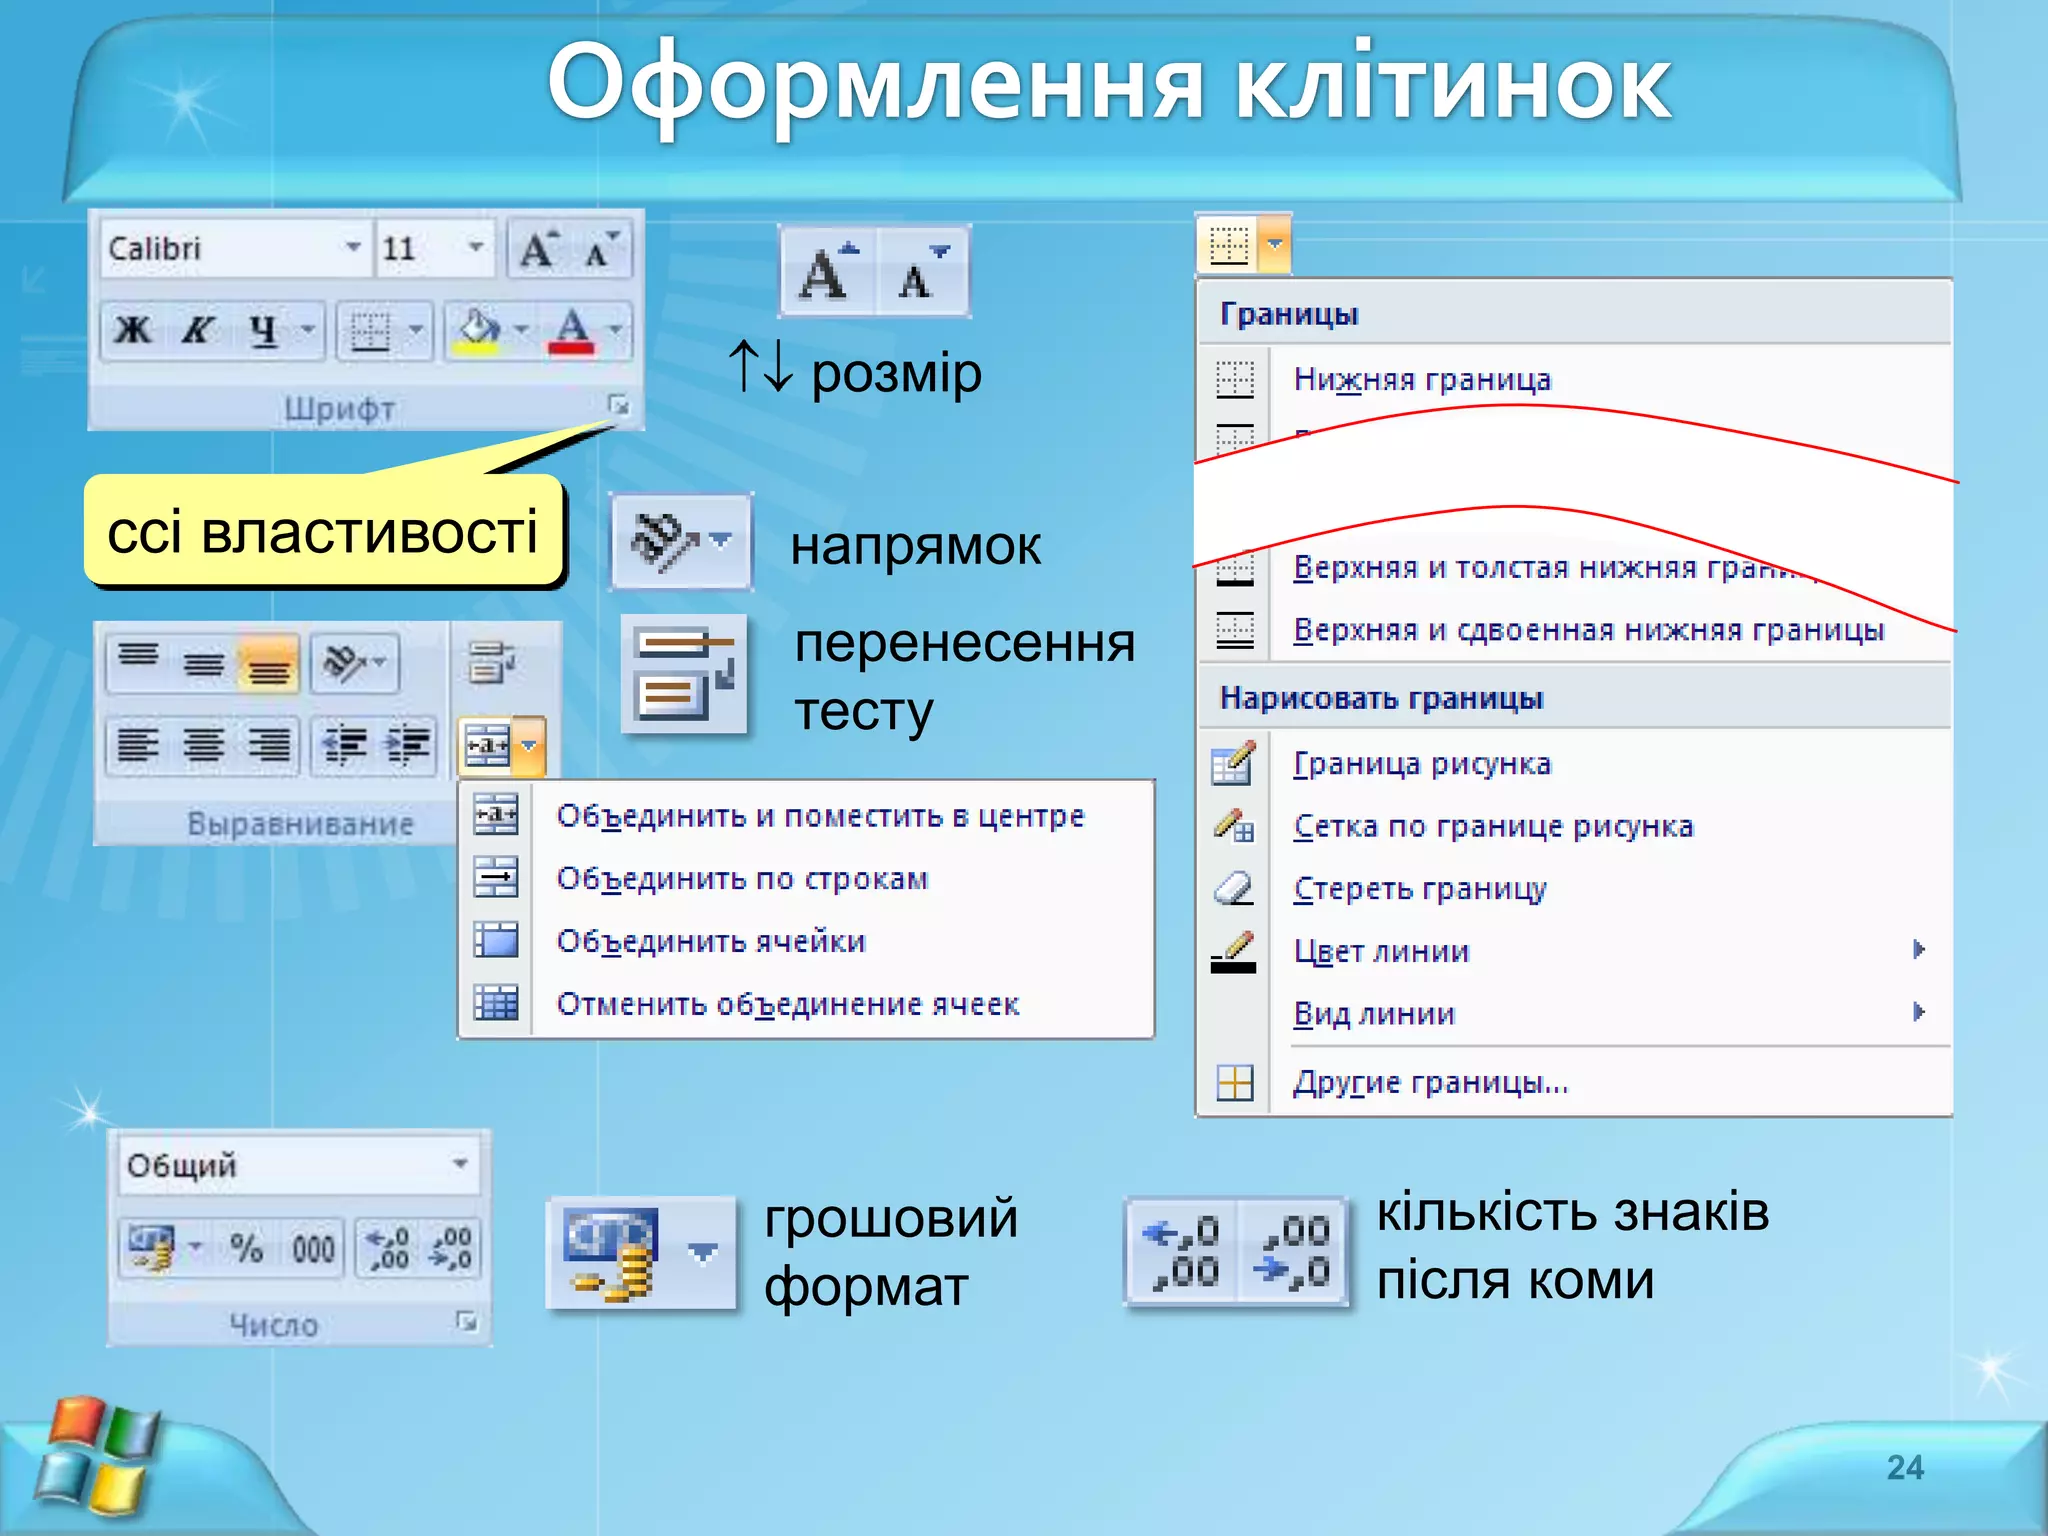Open orientation button in Выравнивание panel
Viewport: 2048px width, 1536px height.
click(355, 662)
